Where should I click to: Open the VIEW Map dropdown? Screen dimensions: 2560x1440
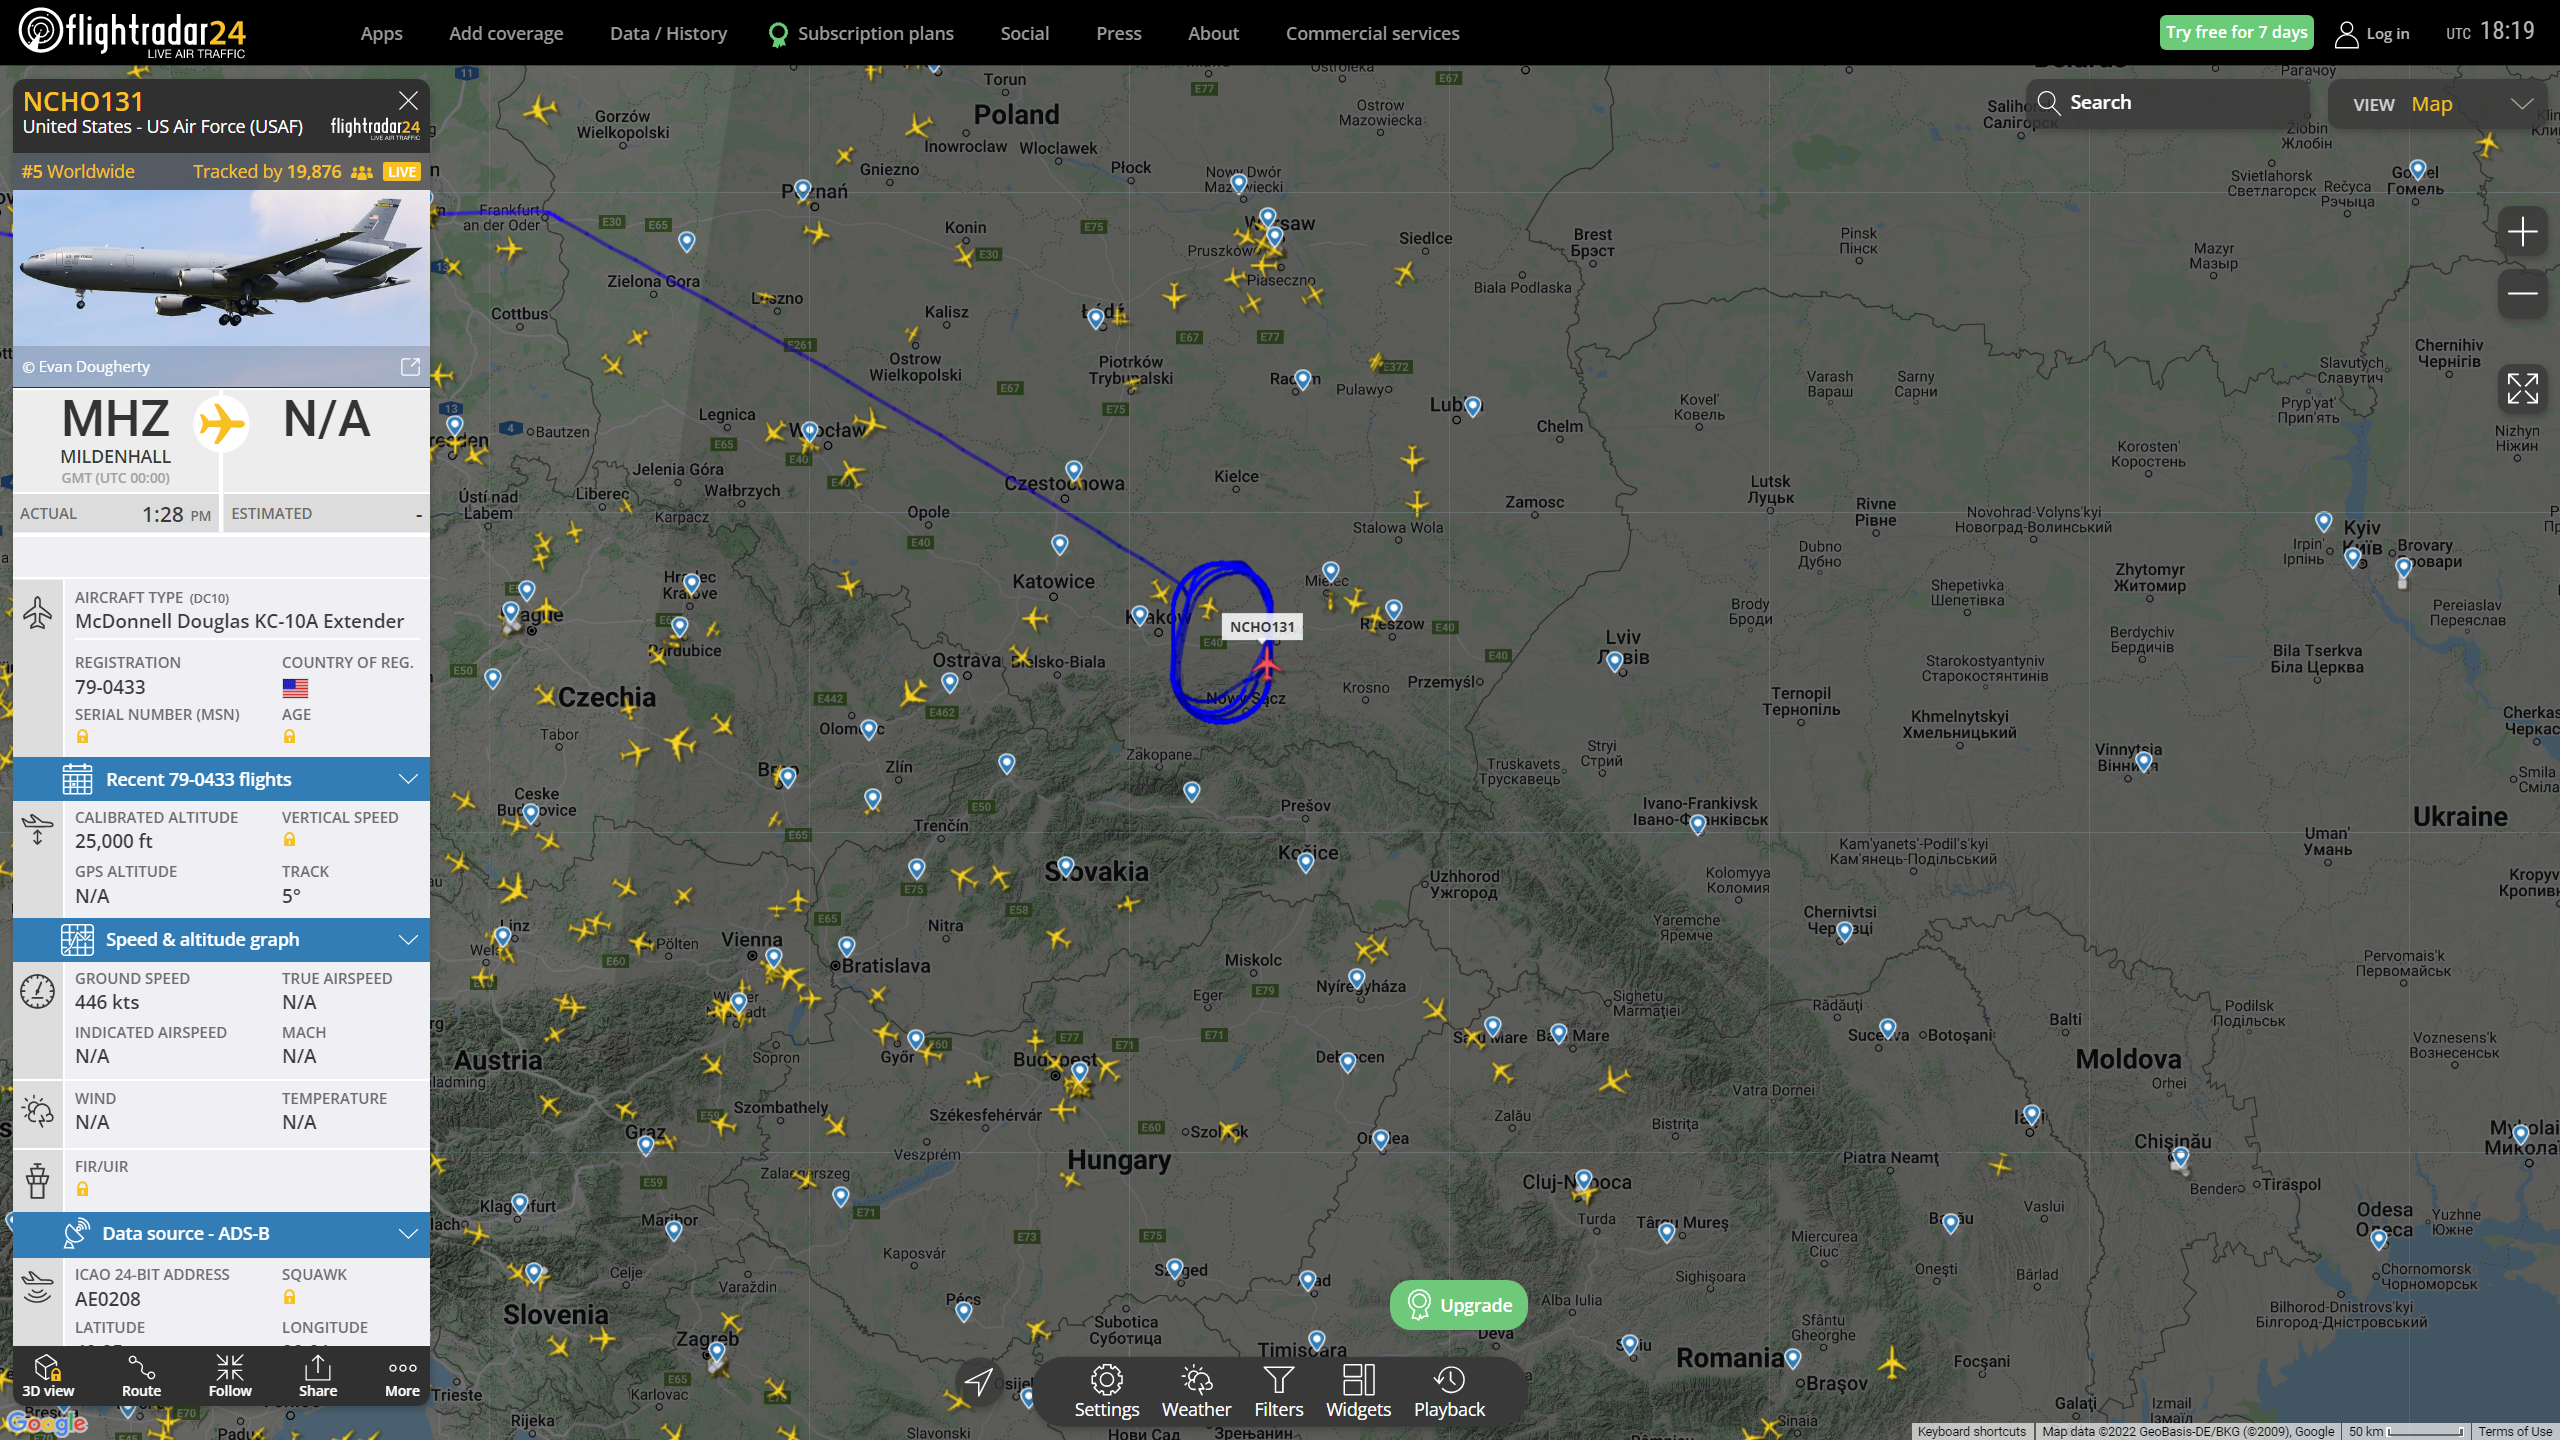point(2441,104)
